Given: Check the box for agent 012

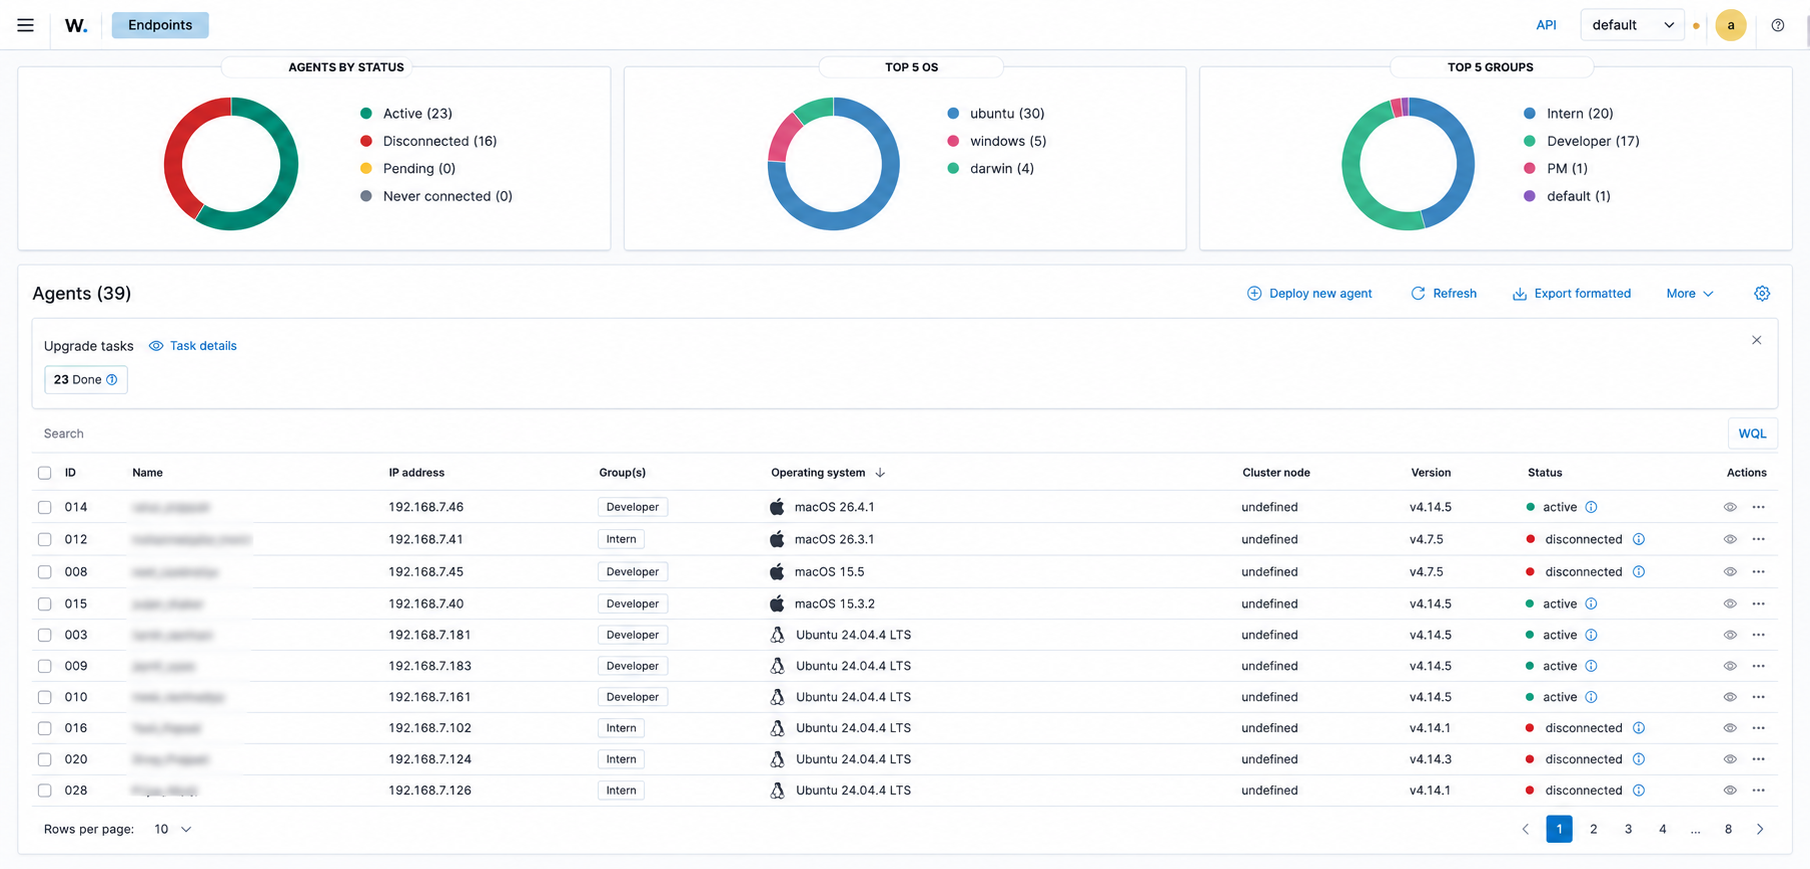Looking at the screenshot, I should coord(44,539).
